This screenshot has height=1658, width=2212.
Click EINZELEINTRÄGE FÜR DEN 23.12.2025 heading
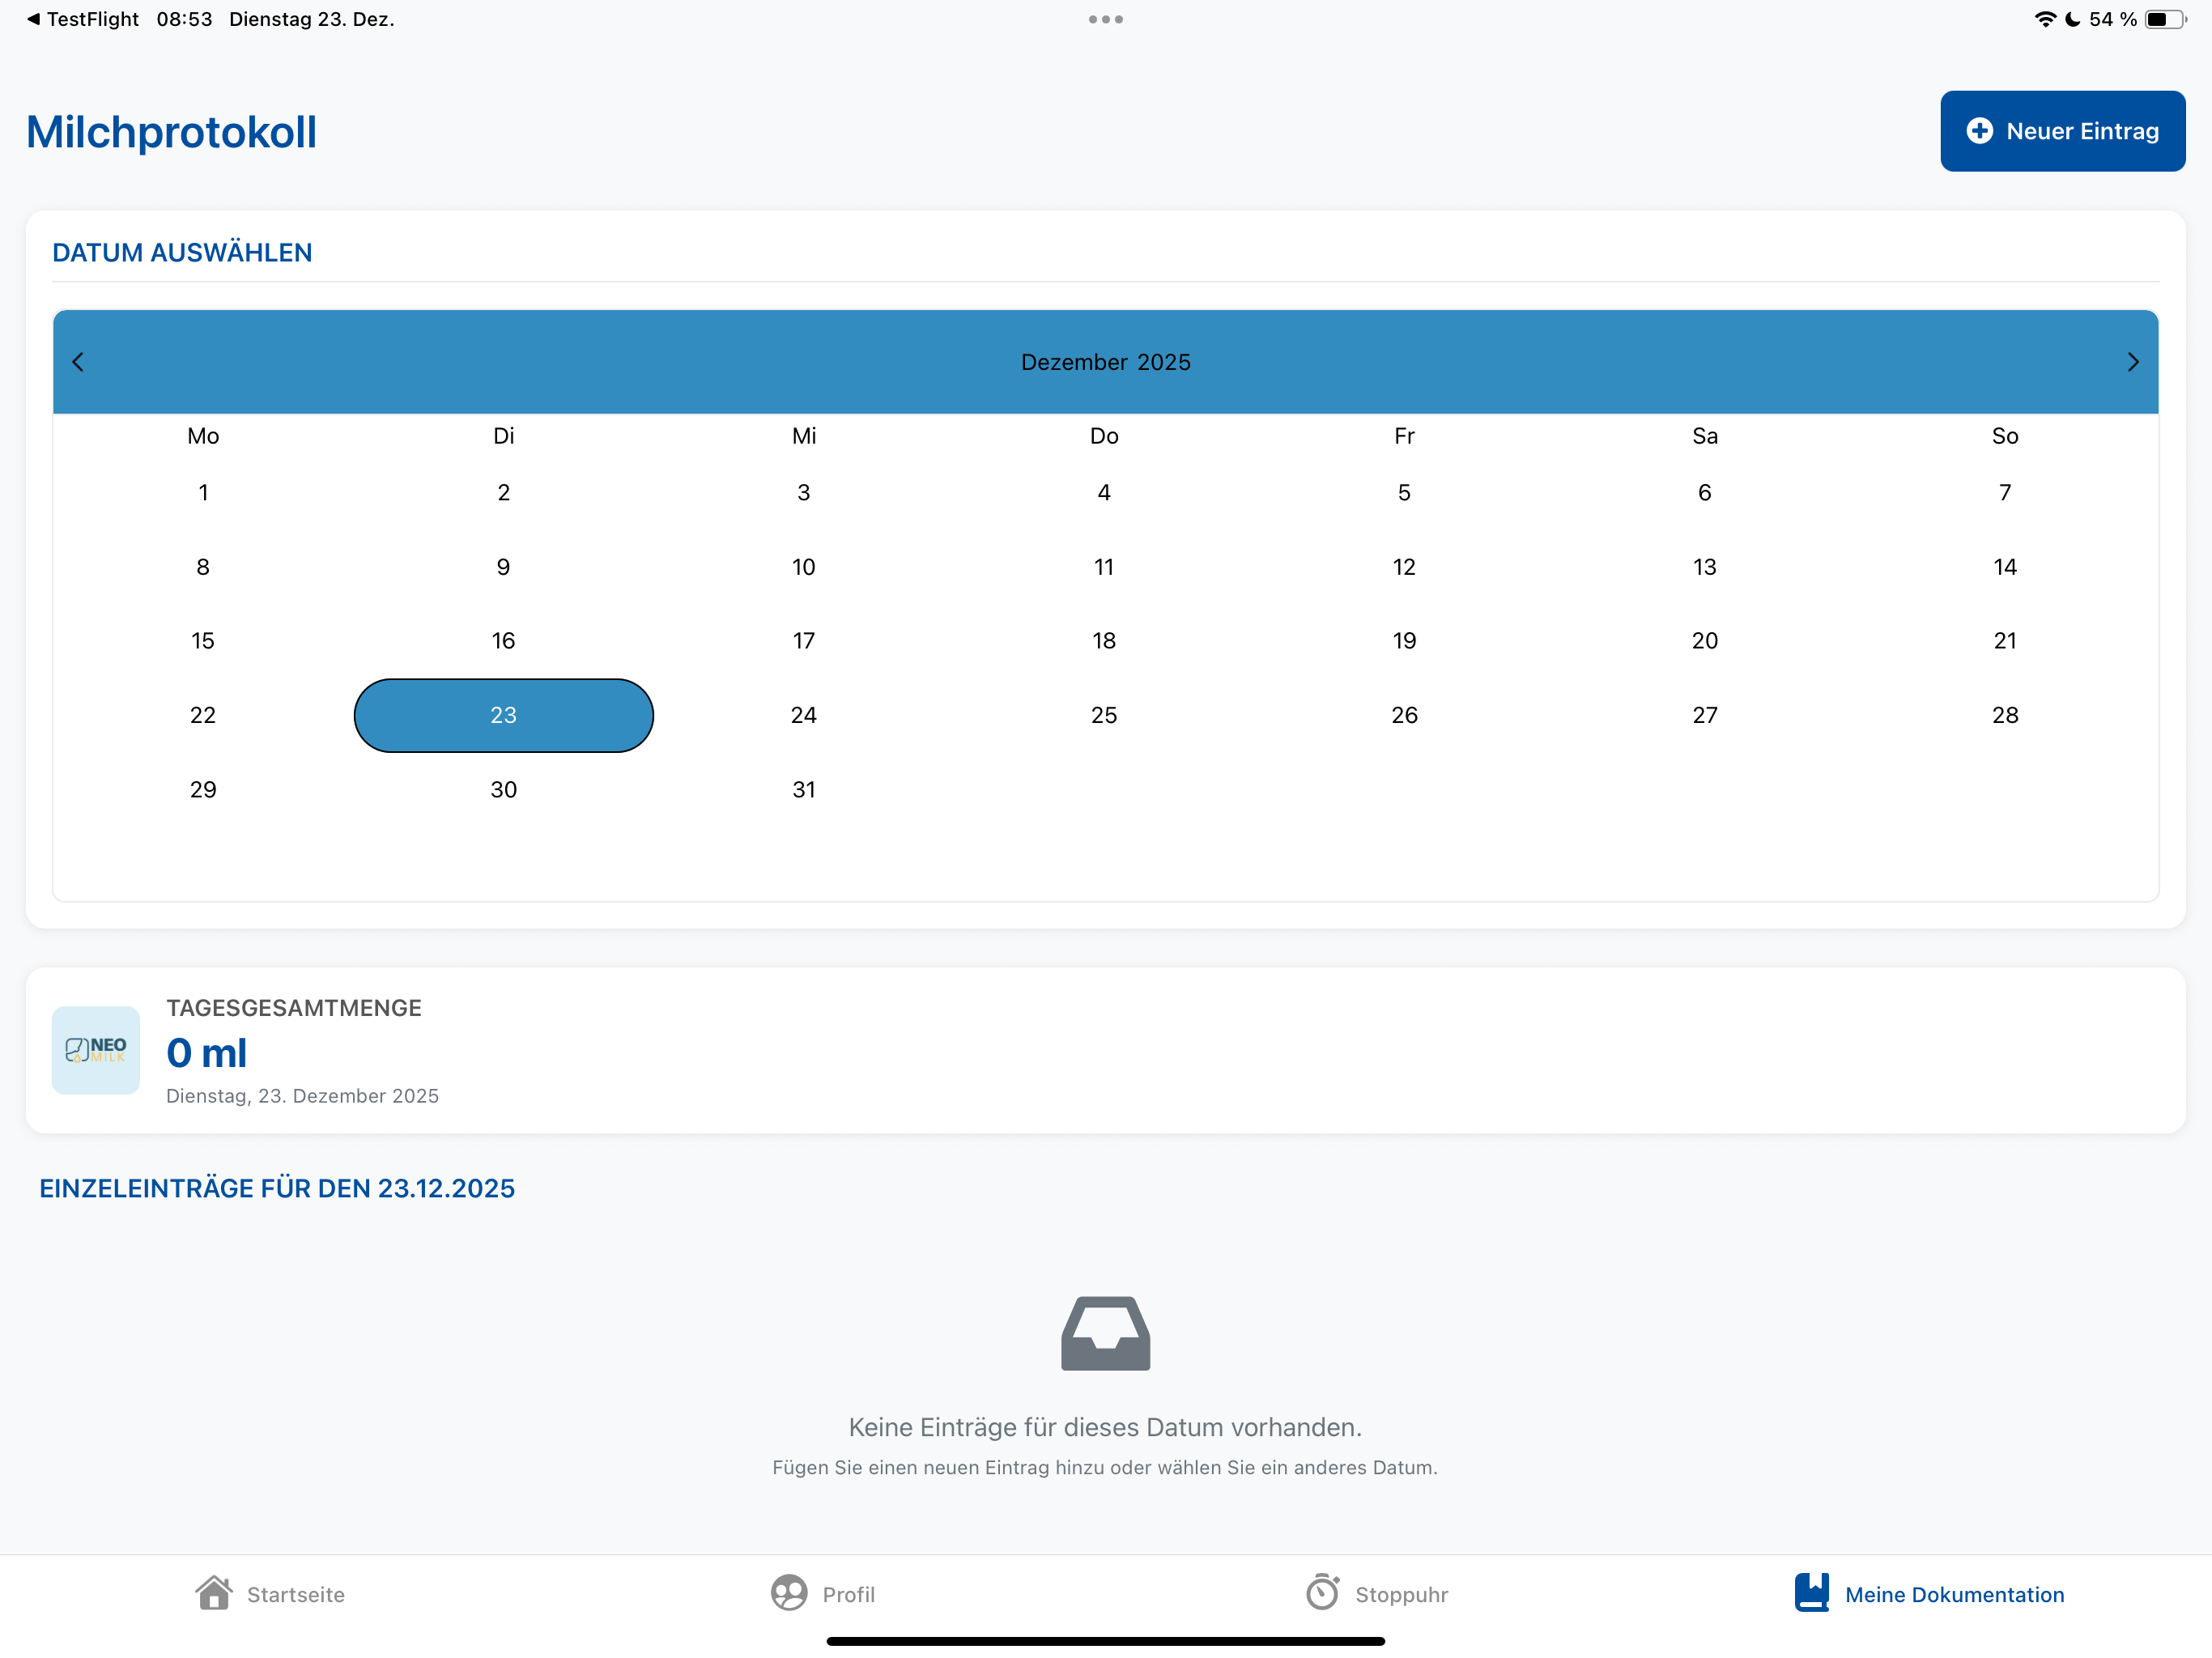[x=277, y=1188]
